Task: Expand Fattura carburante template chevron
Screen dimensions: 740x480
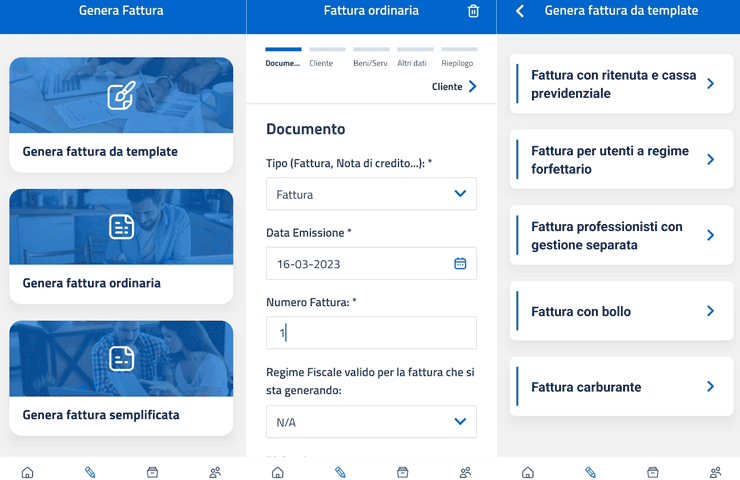Action: click(710, 387)
